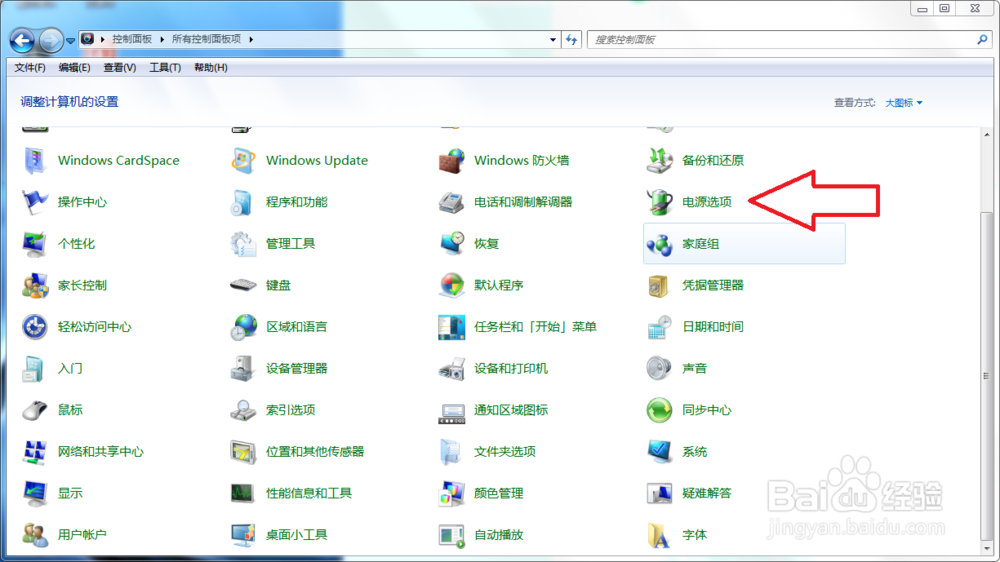Open the 文件夹选项 link
Viewport: 1000px width, 562px height.
[x=504, y=452]
